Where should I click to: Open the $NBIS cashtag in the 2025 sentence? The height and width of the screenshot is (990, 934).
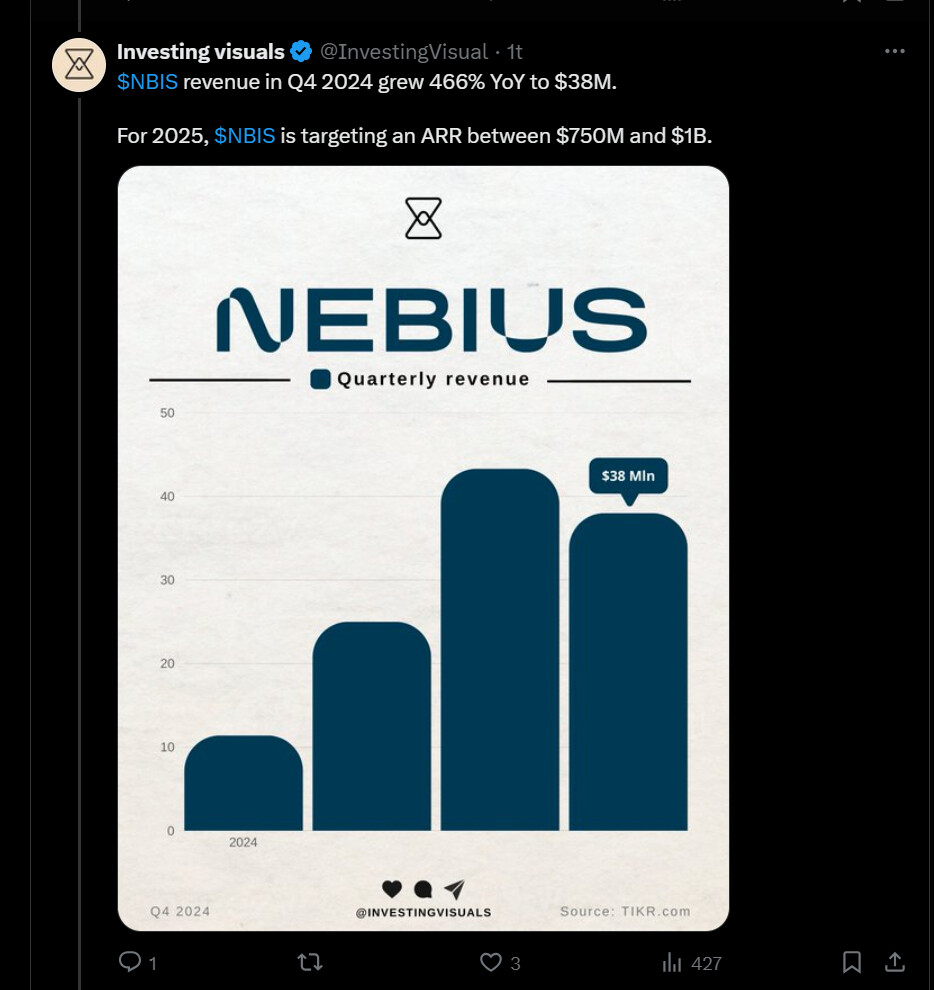coord(244,135)
